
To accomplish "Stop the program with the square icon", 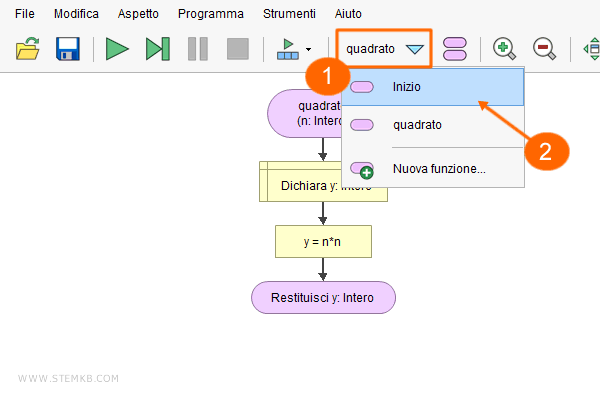I will (x=237, y=48).
